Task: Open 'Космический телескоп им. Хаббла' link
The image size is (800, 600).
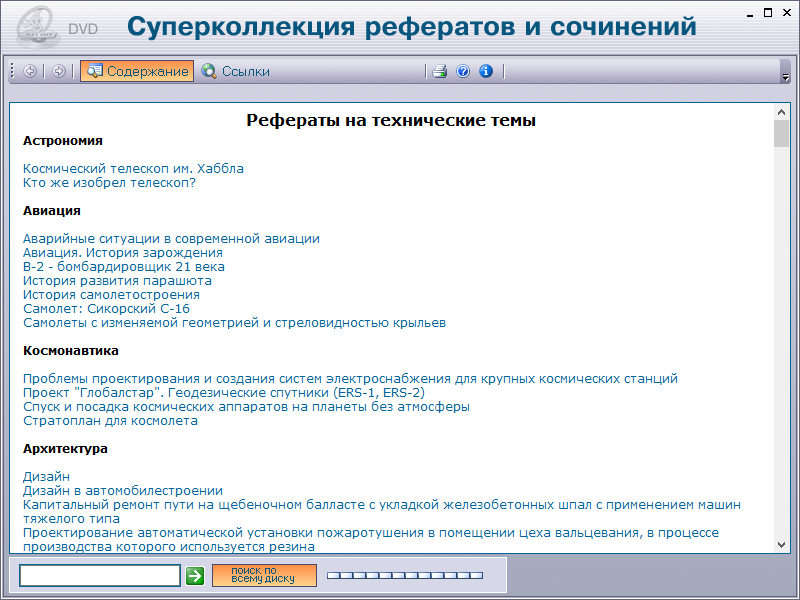Action: point(133,168)
